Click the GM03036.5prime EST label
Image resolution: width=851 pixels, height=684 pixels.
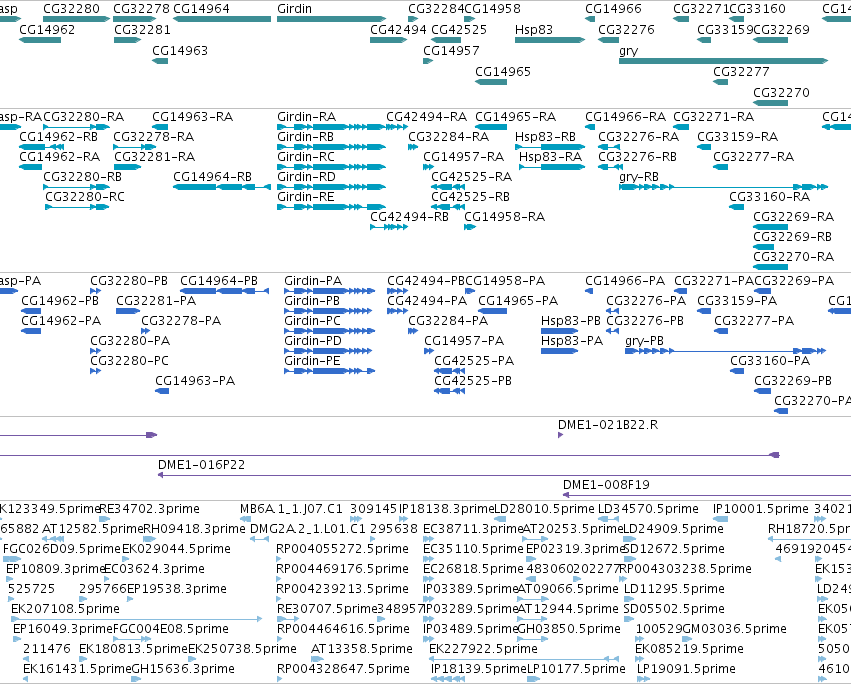[734, 629]
